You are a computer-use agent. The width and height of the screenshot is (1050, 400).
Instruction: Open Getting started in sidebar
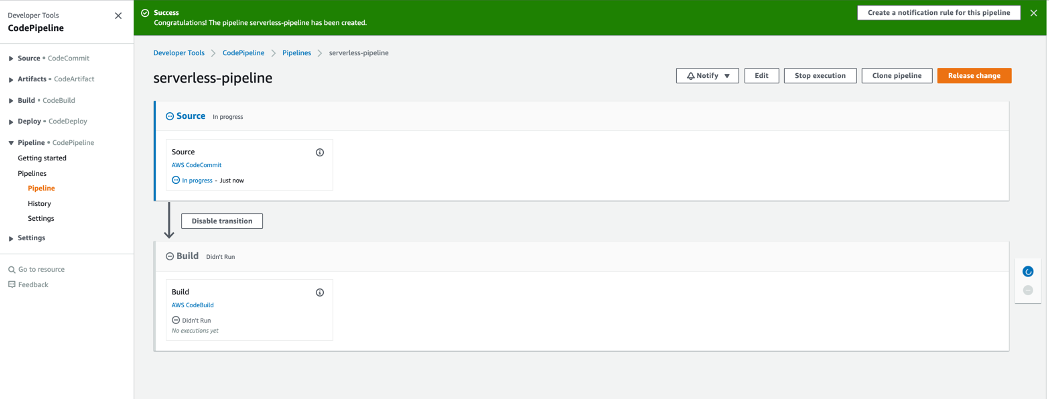point(42,158)
